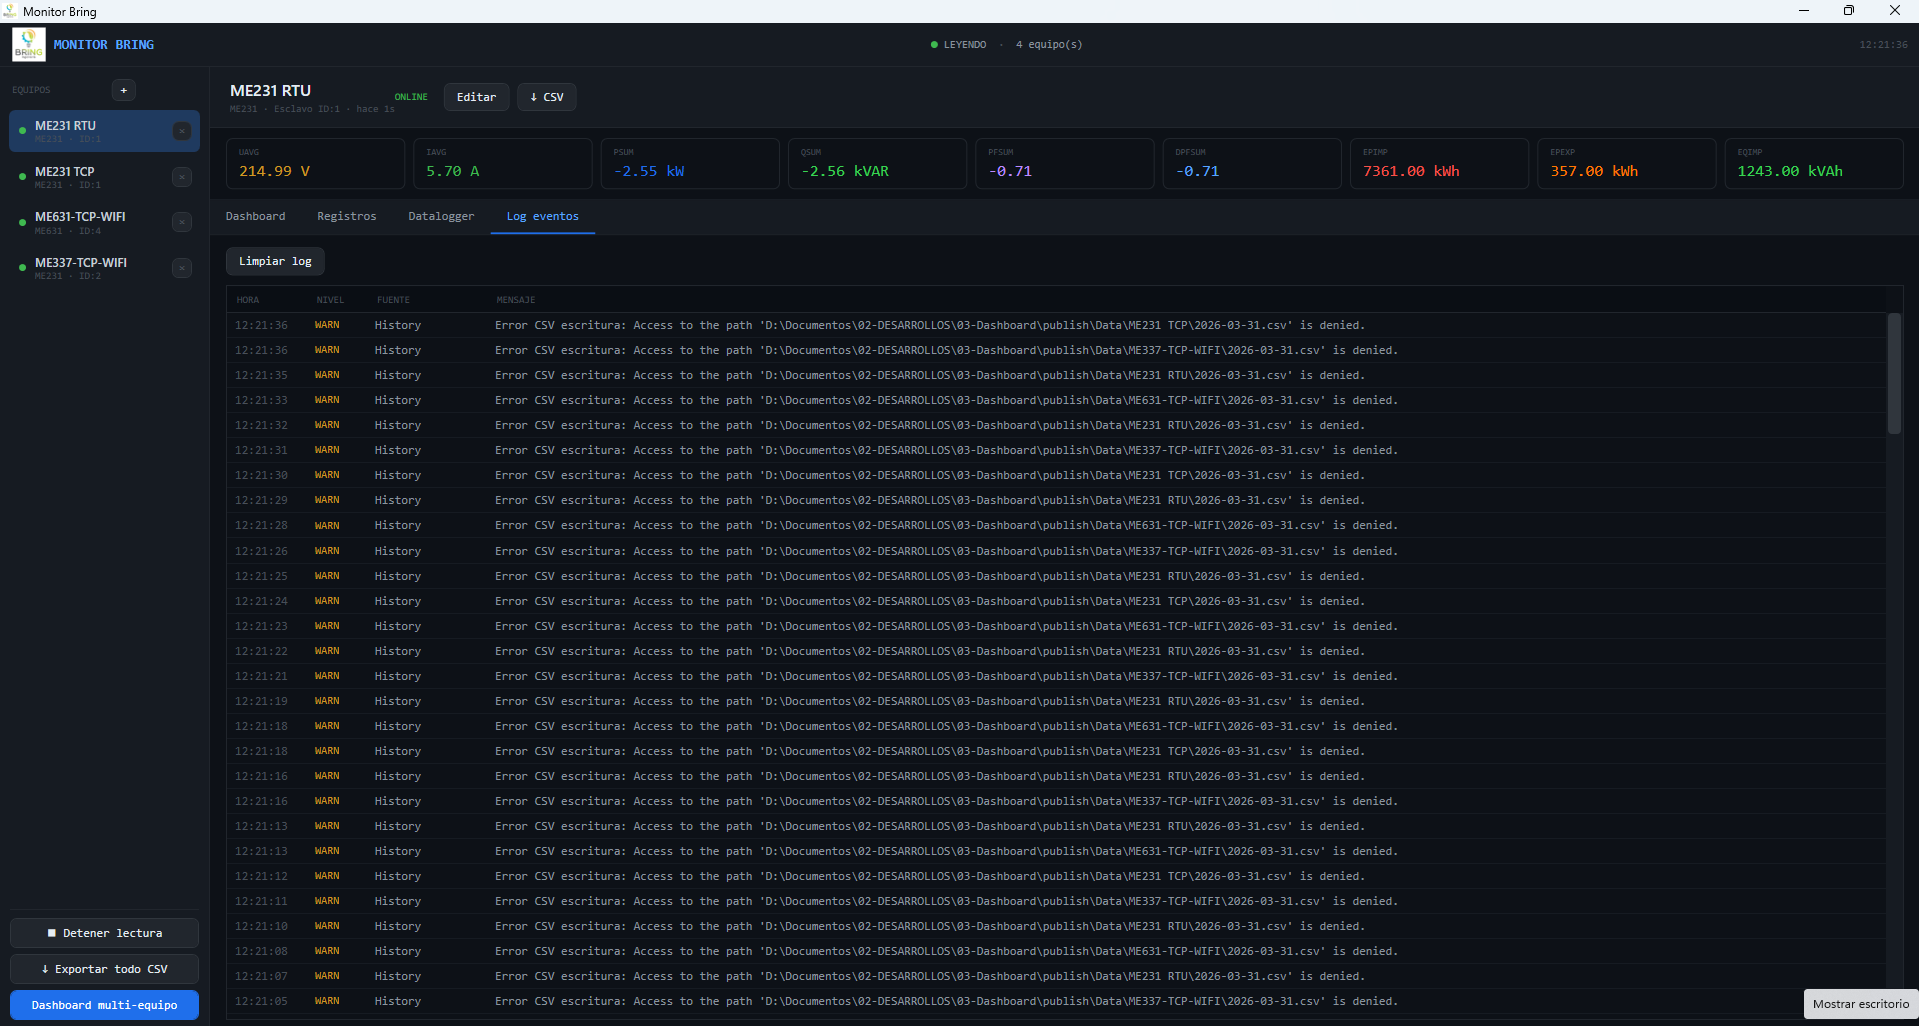Switch to the Dashboard tab
Viewport: 1919px width, 1026px height.
(255, 216)
